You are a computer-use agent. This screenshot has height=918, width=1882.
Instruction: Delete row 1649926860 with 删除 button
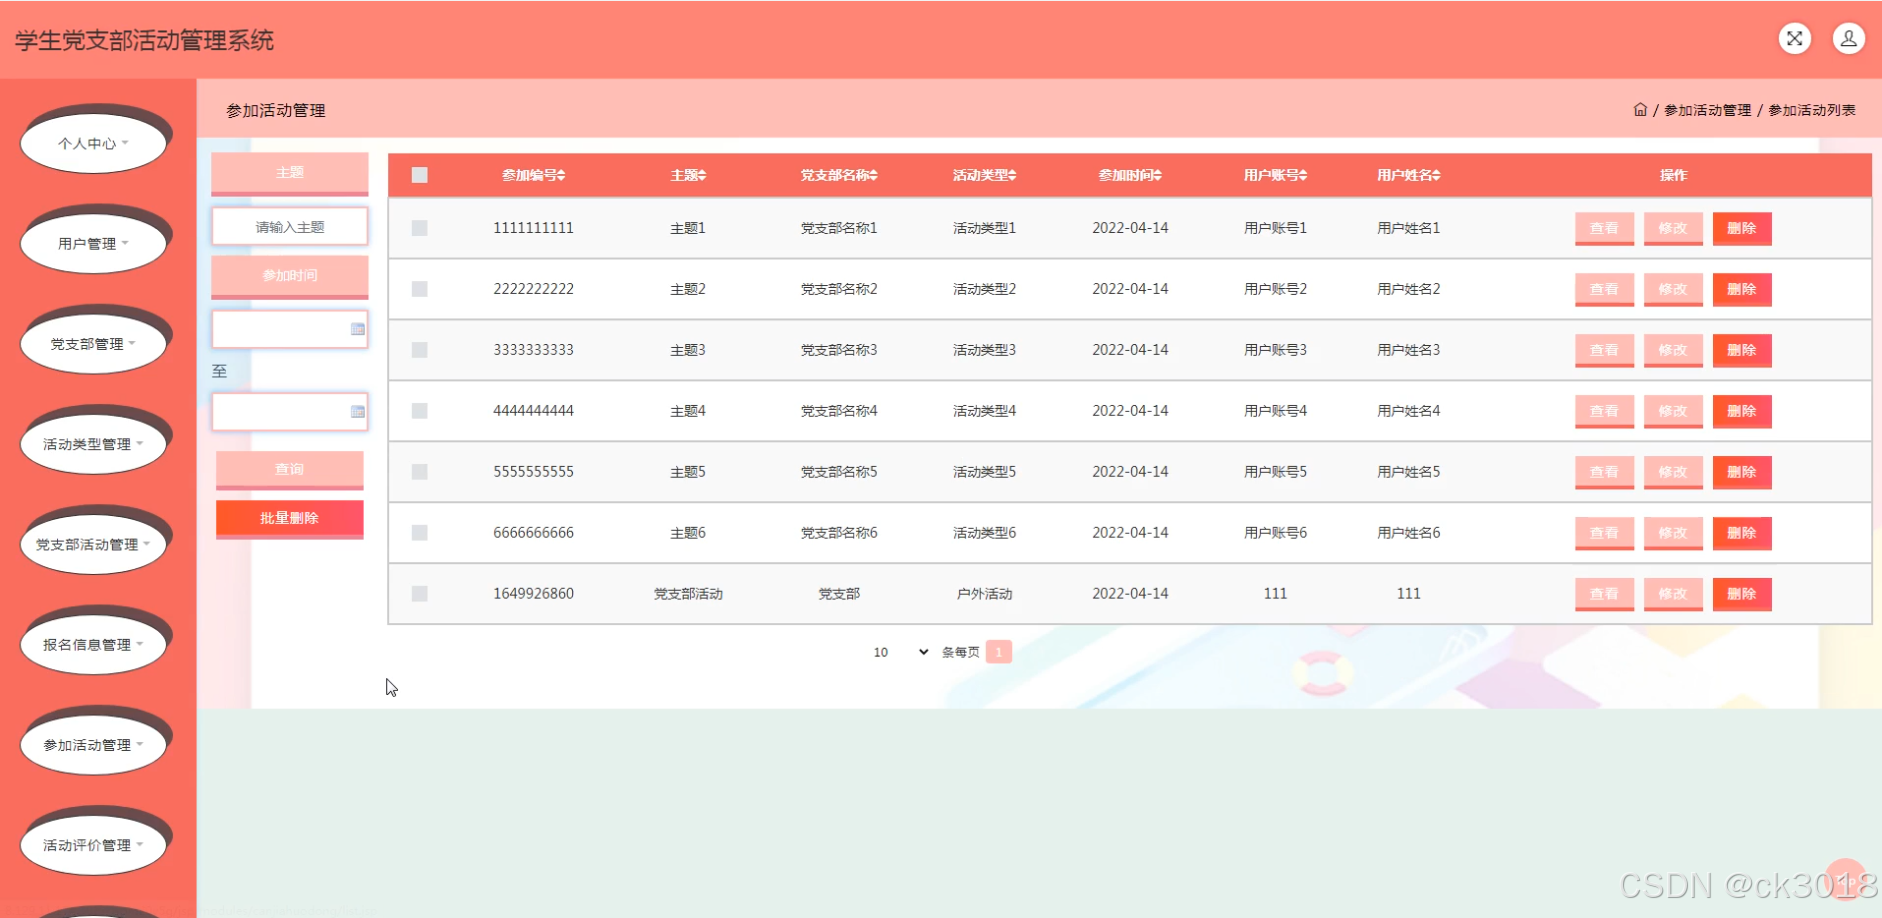[1742, 594]
